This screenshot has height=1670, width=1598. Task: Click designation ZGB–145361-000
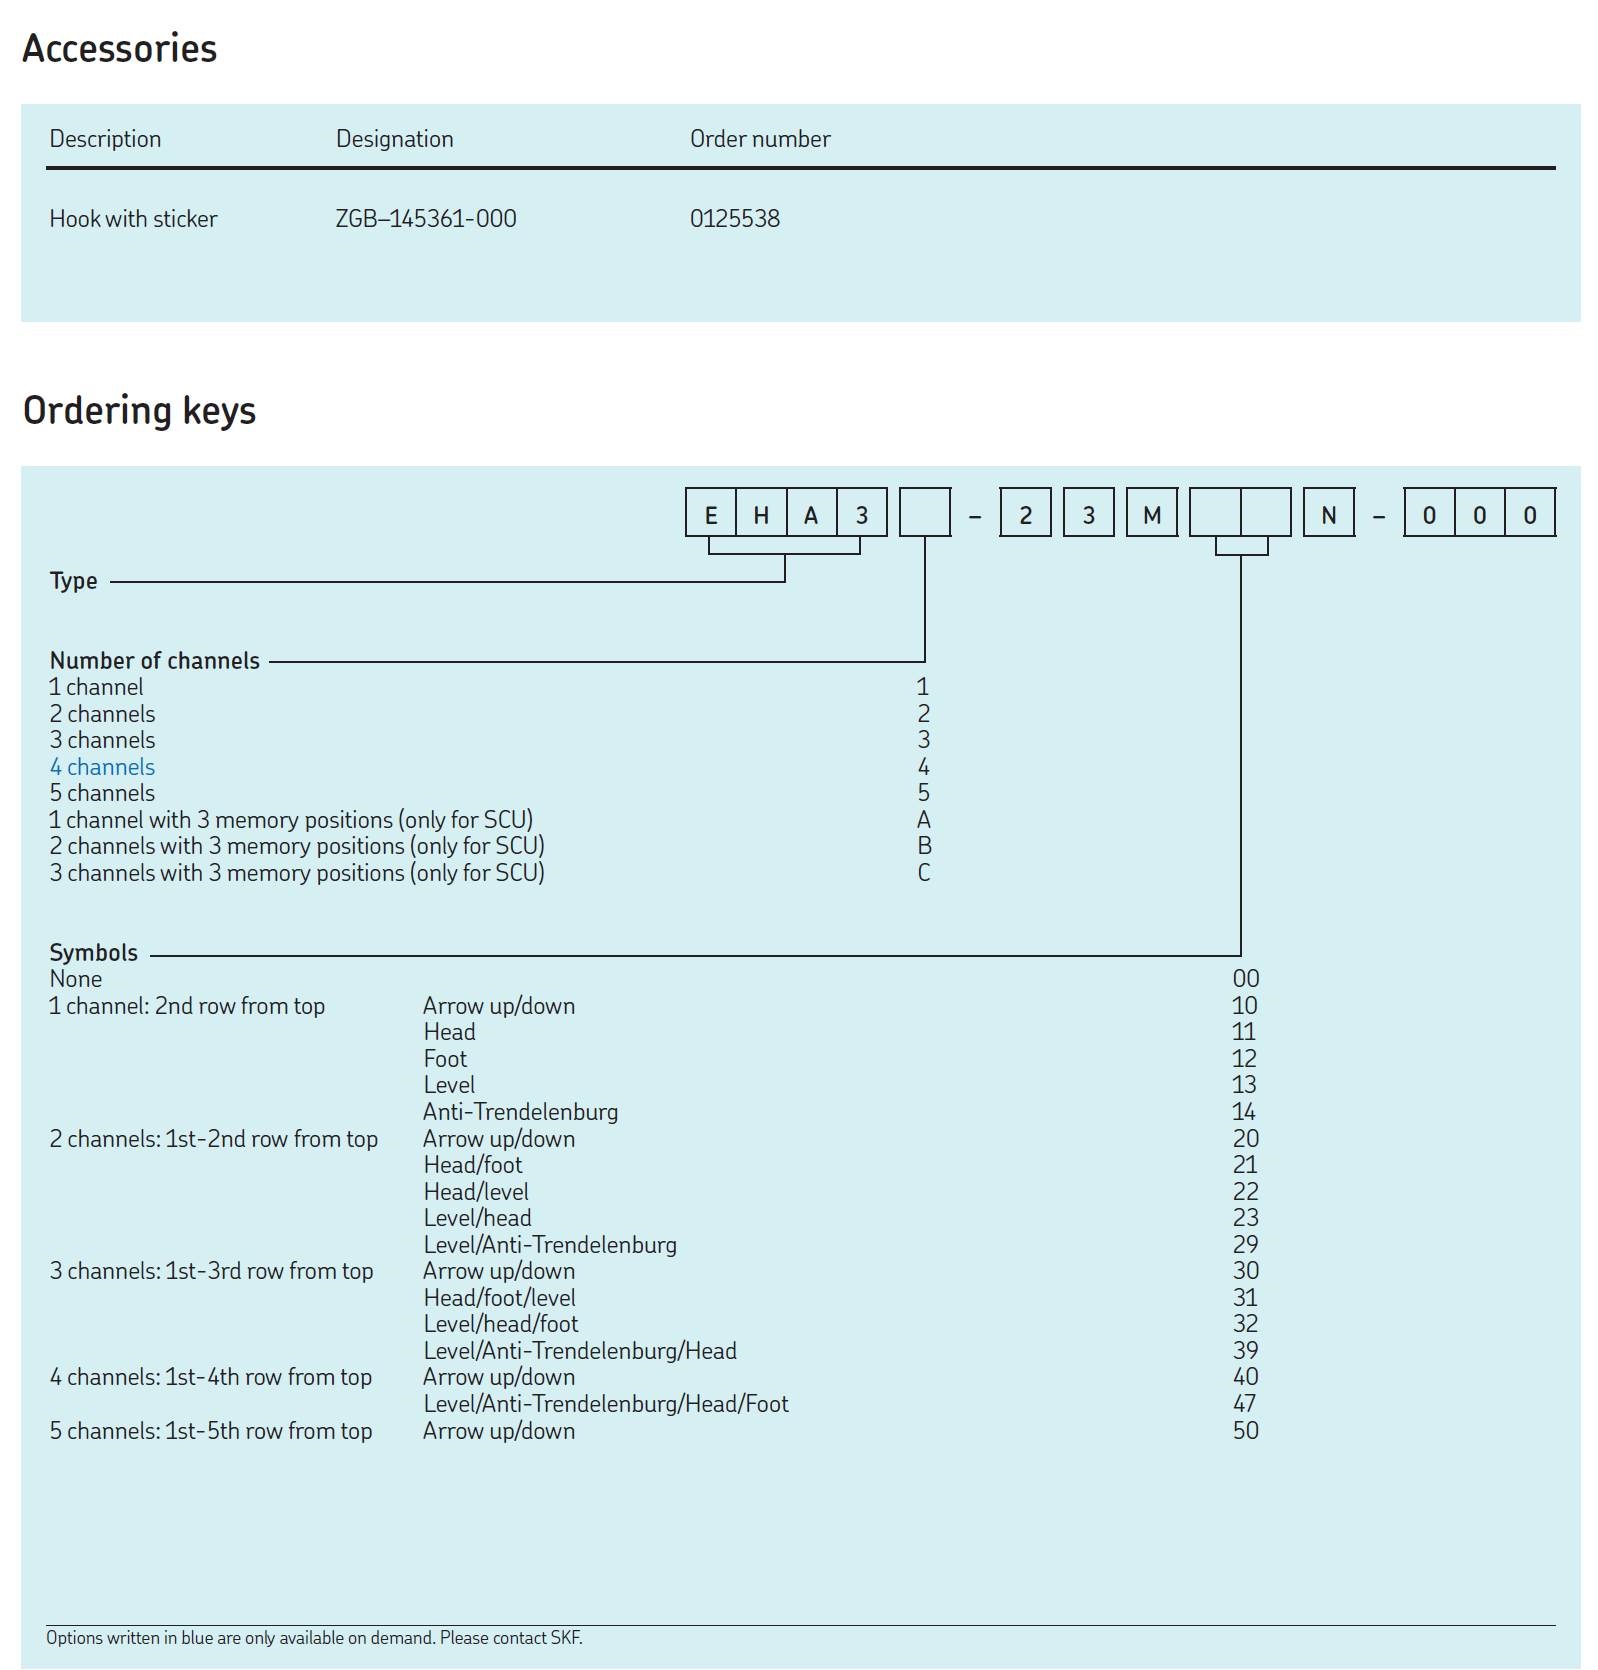point(425,219)
